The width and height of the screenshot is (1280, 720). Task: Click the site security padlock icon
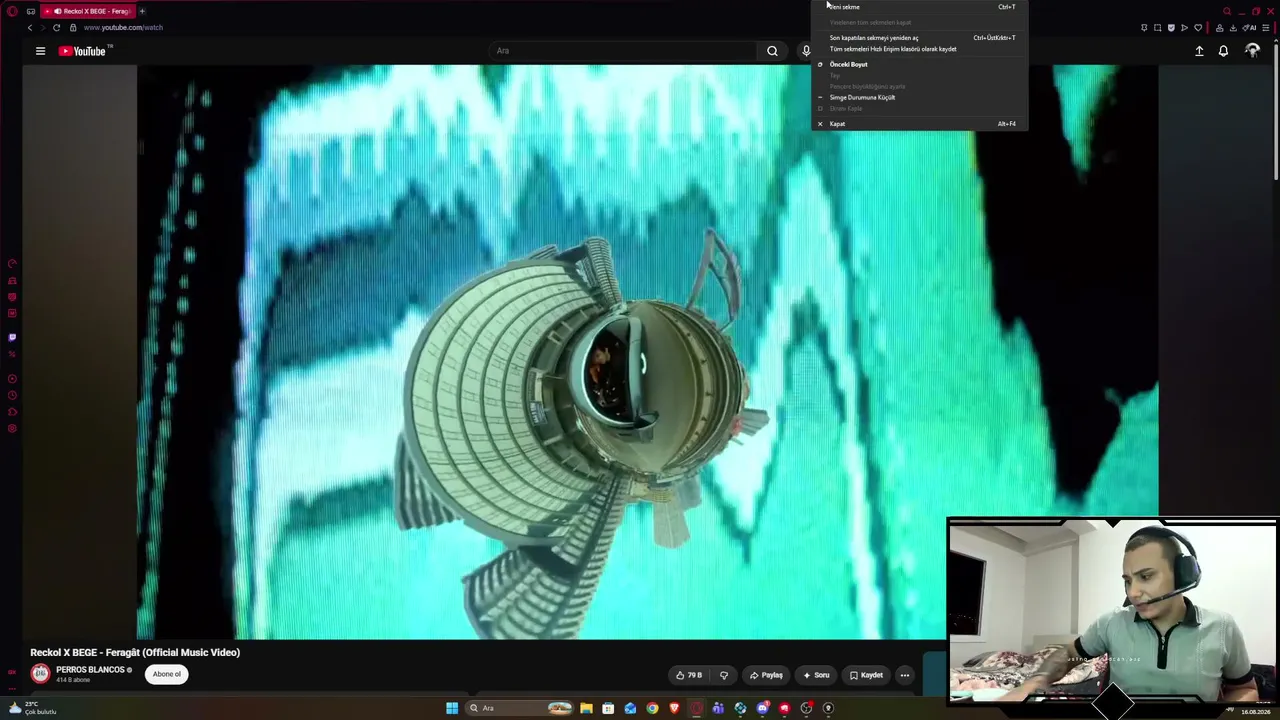pos(72,28)
